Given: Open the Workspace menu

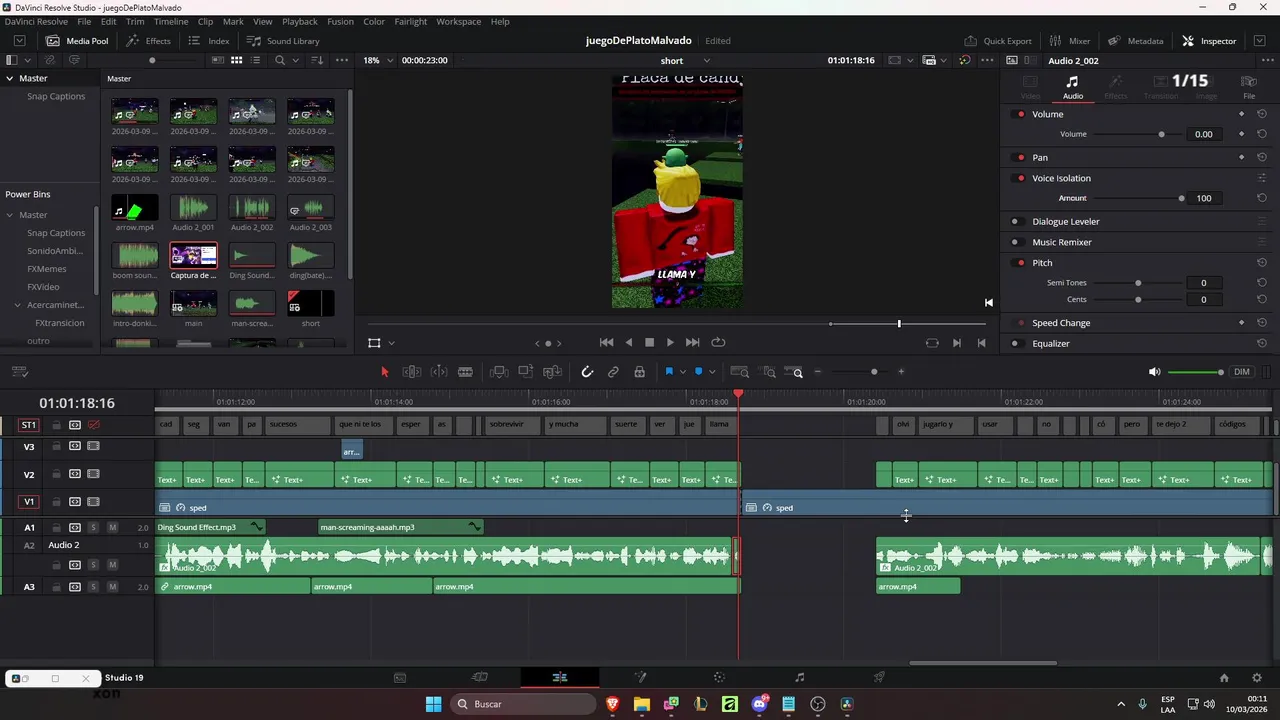Looking at the screenshot, I should [458, 21].
